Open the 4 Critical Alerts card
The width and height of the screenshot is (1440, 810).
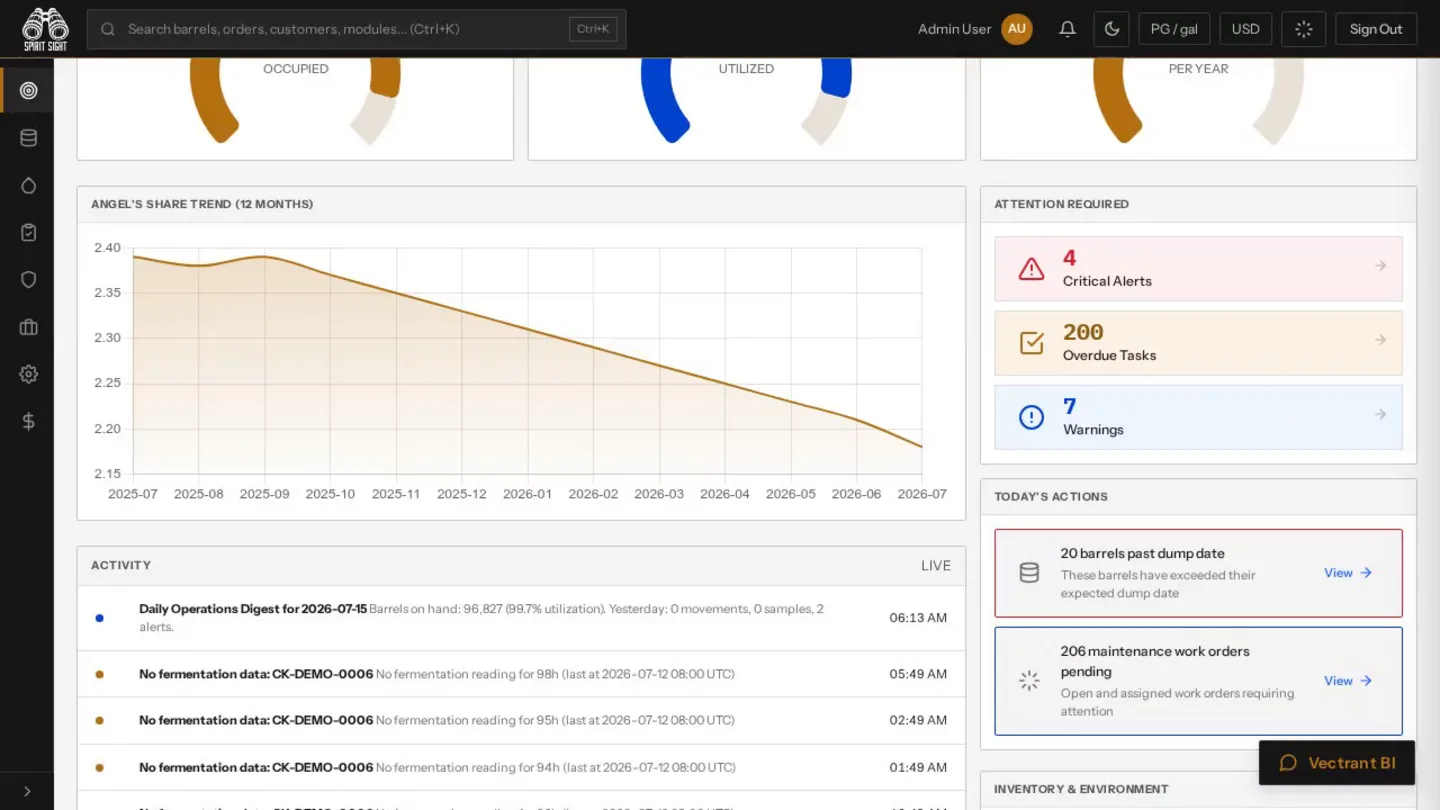1198,269
